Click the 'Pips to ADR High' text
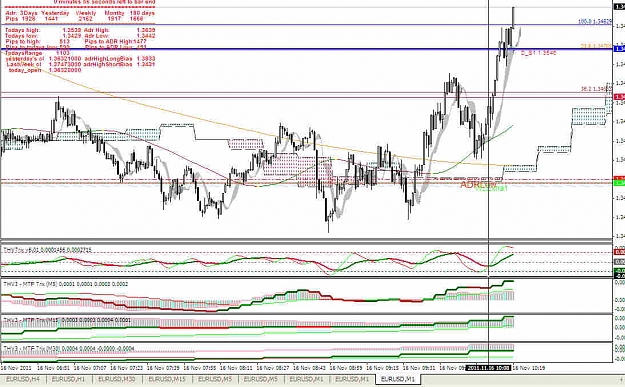 point(108,41)
